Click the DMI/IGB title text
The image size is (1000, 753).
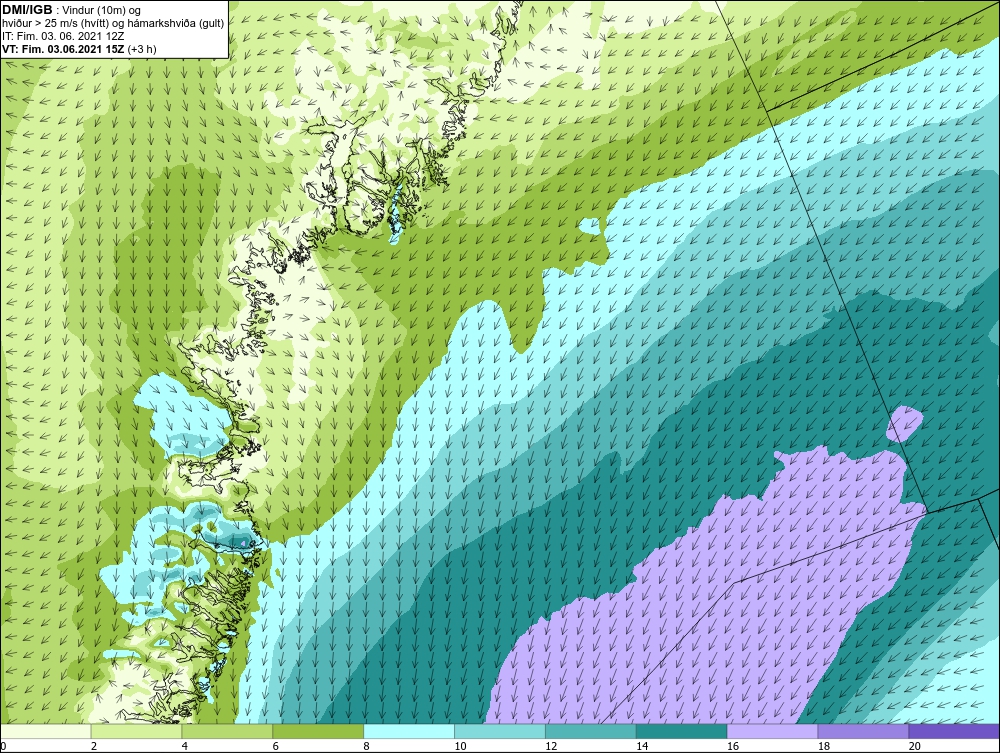pyautogui.click(x=27, y=10)
